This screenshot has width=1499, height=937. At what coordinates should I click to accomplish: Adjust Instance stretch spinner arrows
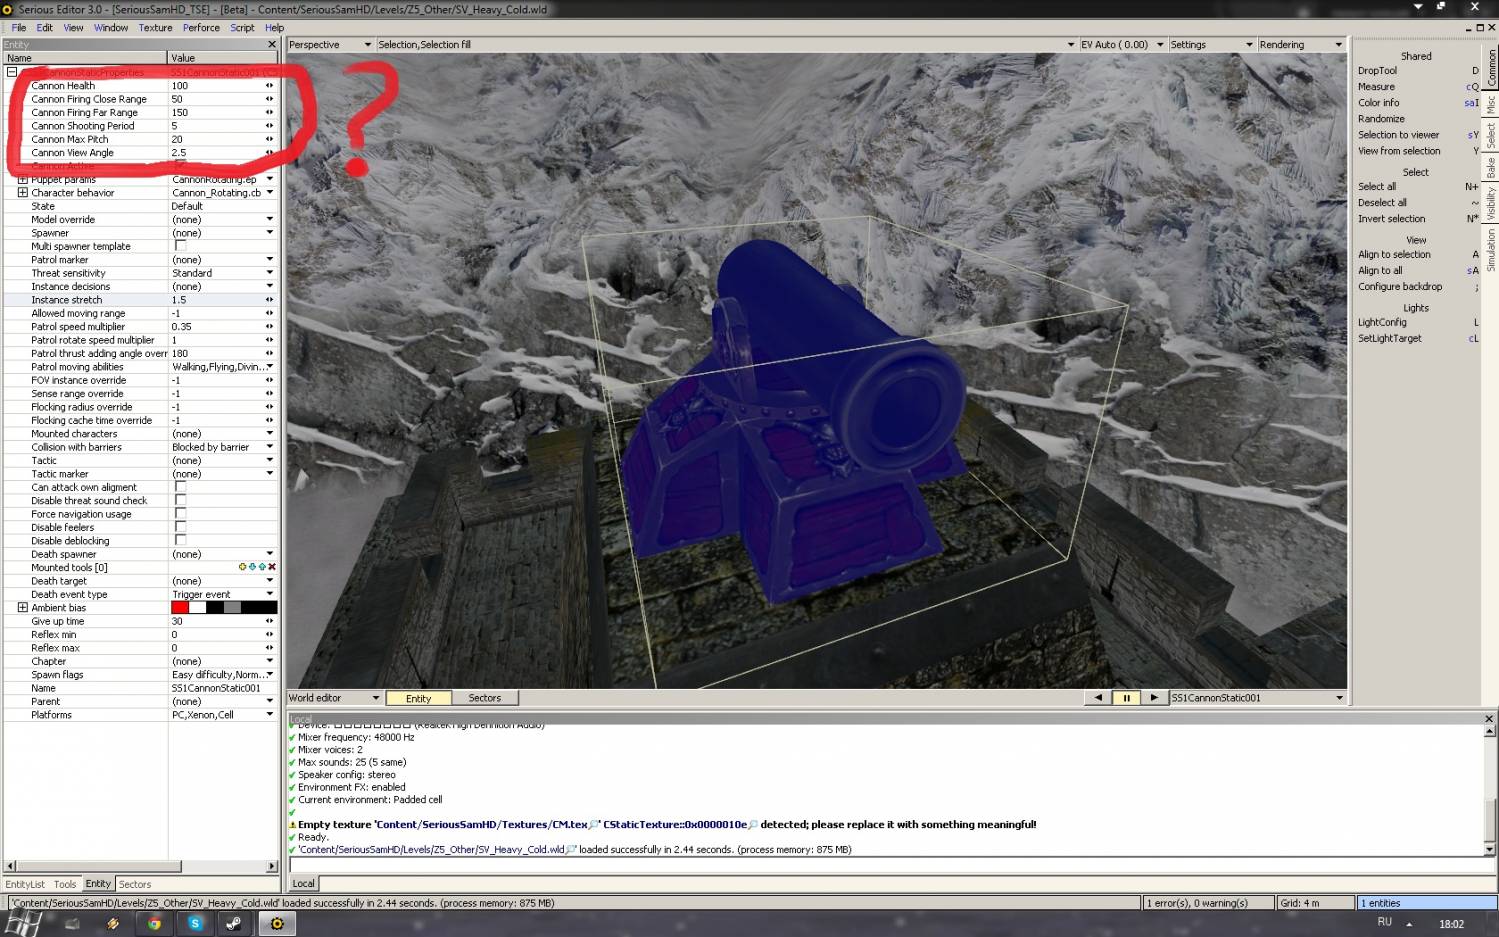coord(269,300)
